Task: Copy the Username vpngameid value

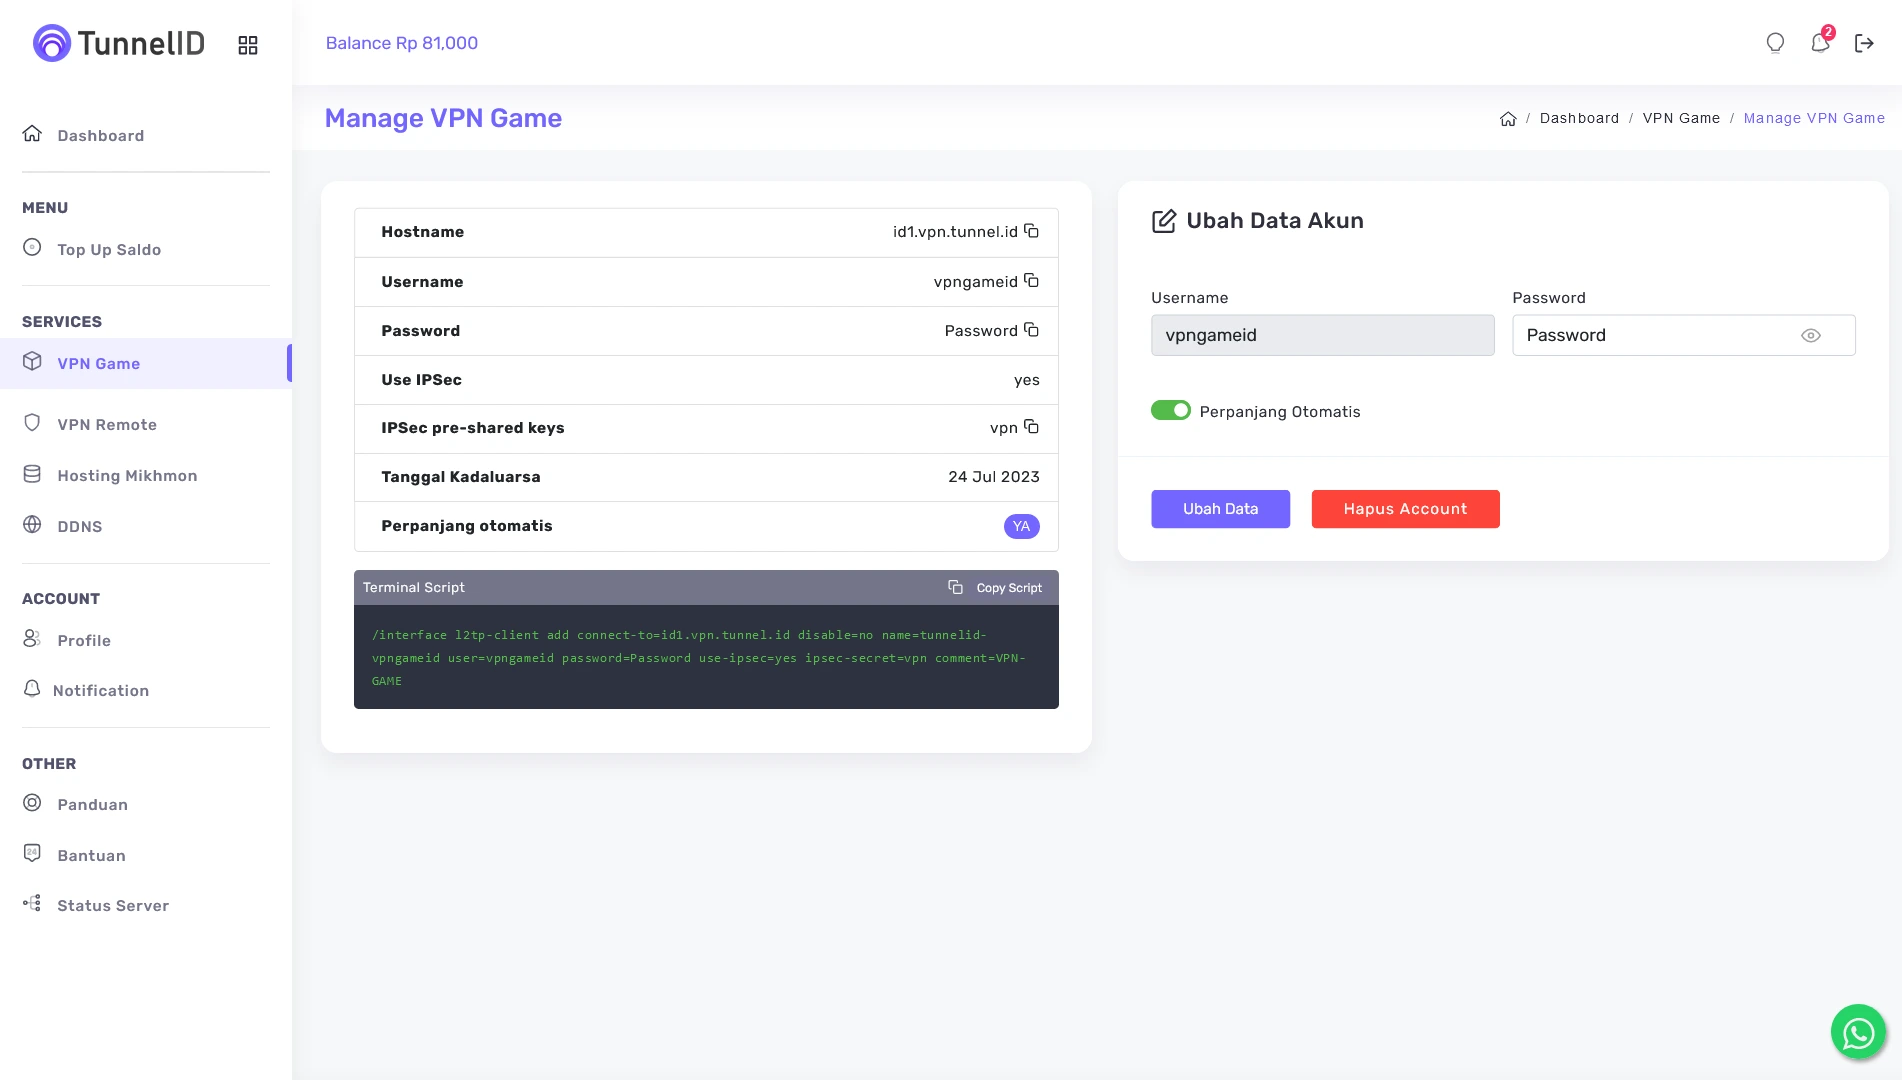Action: click(x=1032, y=281)
